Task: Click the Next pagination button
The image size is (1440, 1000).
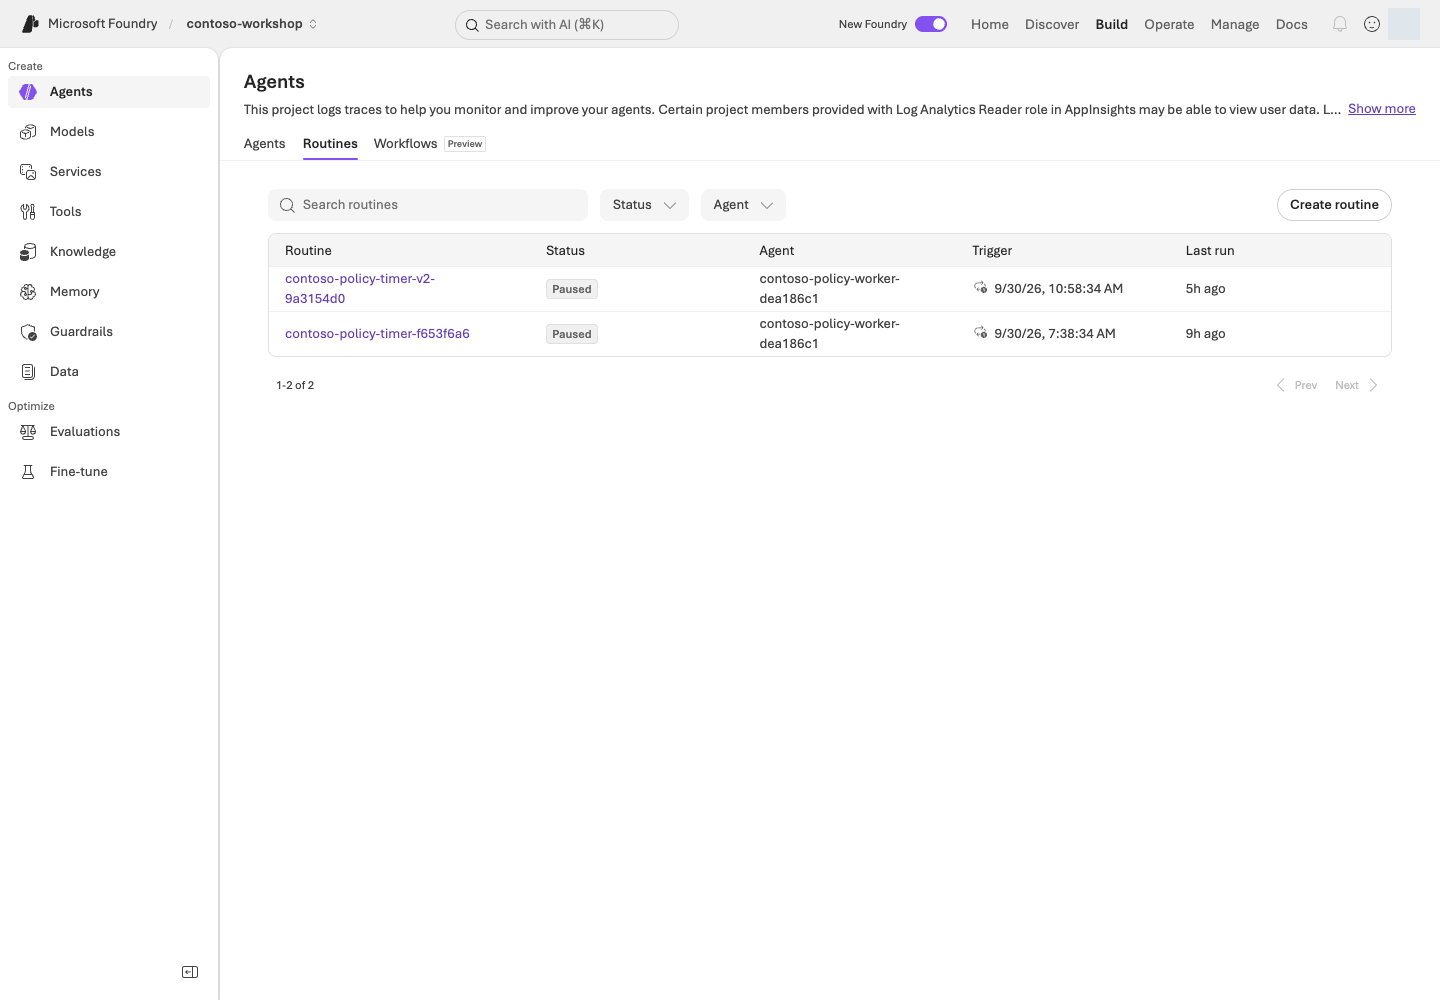Action: click(1357, 385)
